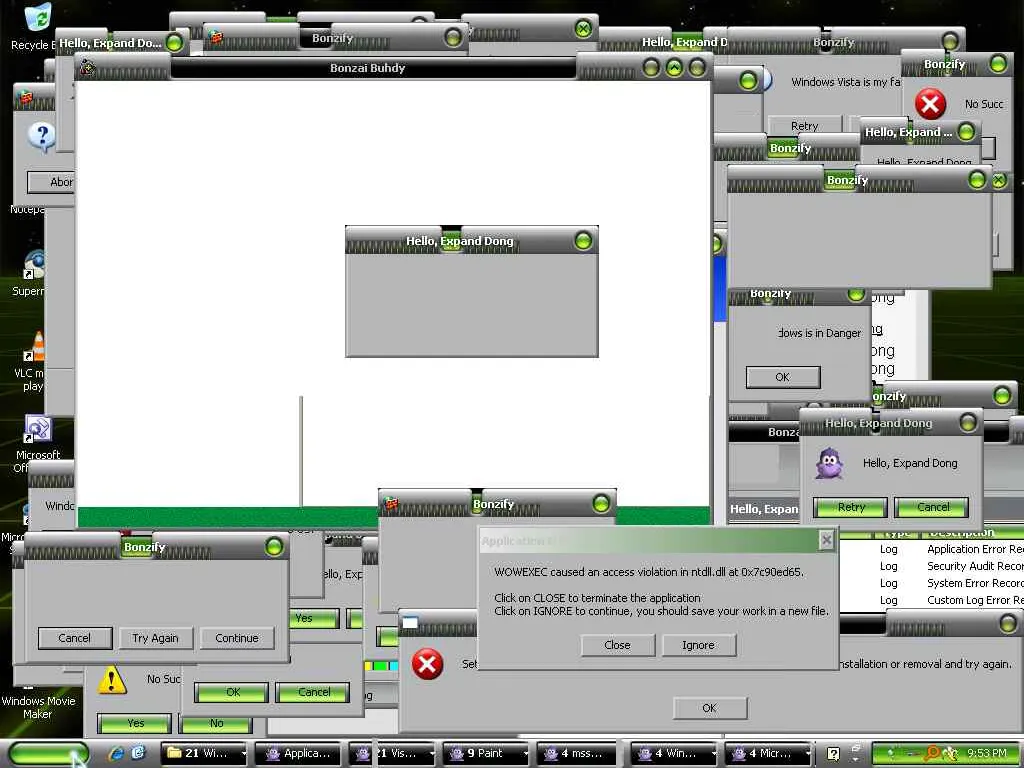Click the small window icon on the setup error title bar
Image resolution: width=1024 pixels, height=768 pixels.
409,622
